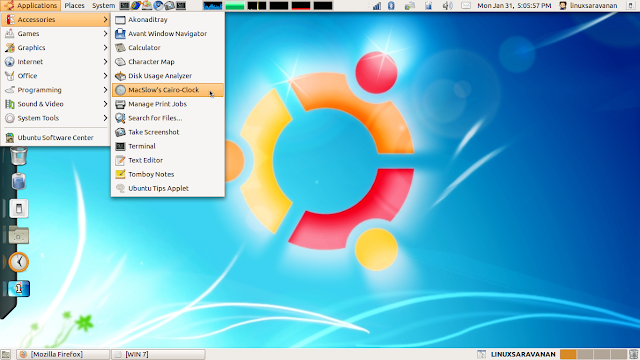Switch to the WIN 7 taskbar window
The height and width of the screenshot is (360, 640).
(158, 354)
